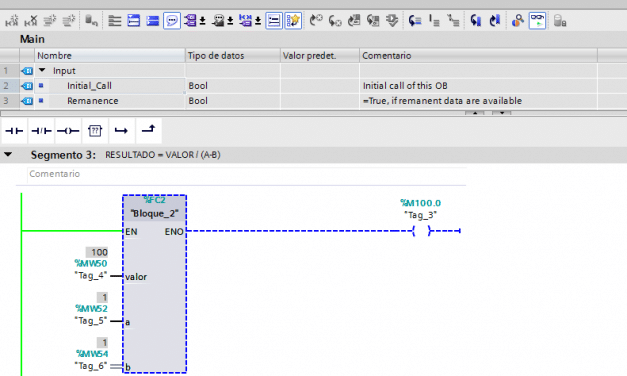
Task: Click the Tipo de datos column header
Action: click(x=233, y=56)
